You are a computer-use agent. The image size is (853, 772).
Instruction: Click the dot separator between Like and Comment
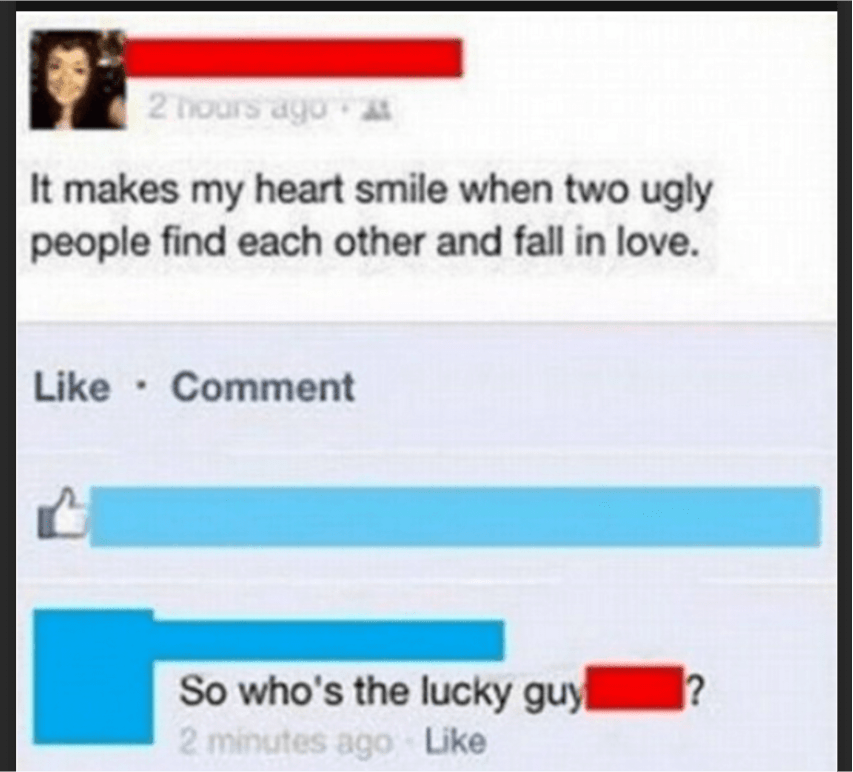coord(141,388)
